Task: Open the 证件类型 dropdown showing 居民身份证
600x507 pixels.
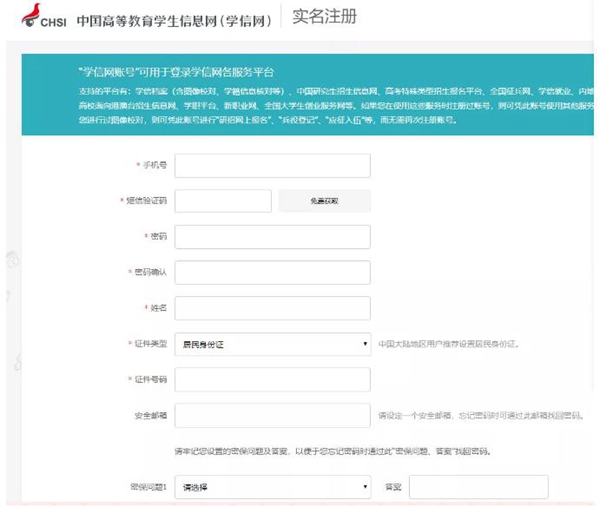Action: 272,344
